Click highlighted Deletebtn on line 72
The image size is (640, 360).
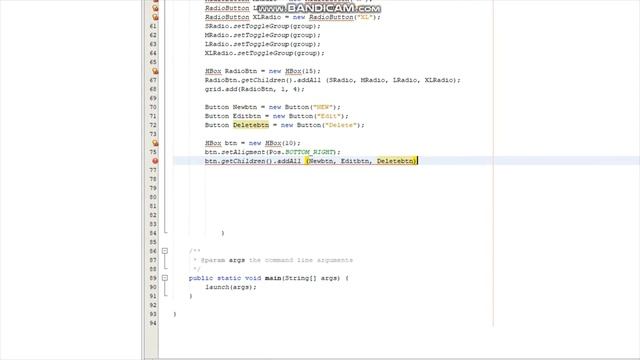(251, 125)
